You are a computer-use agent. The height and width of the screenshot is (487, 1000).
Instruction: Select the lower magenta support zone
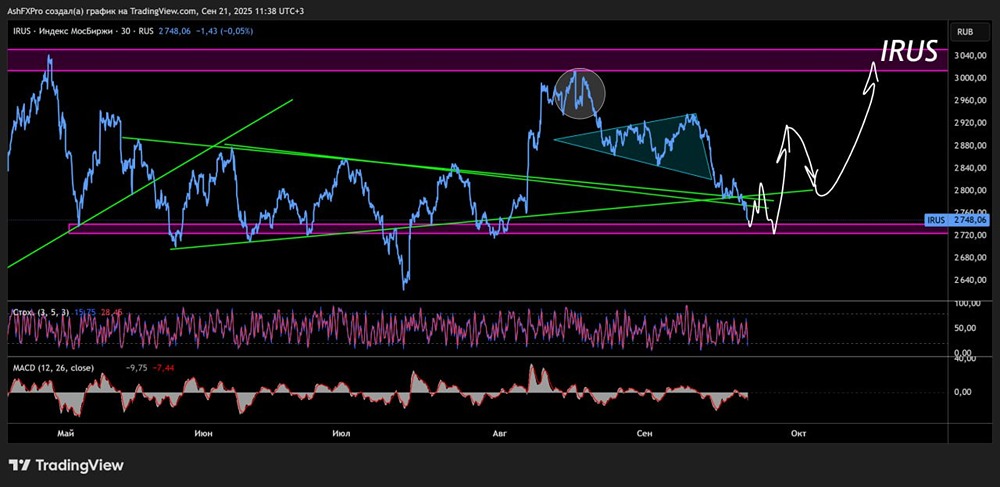300,229
